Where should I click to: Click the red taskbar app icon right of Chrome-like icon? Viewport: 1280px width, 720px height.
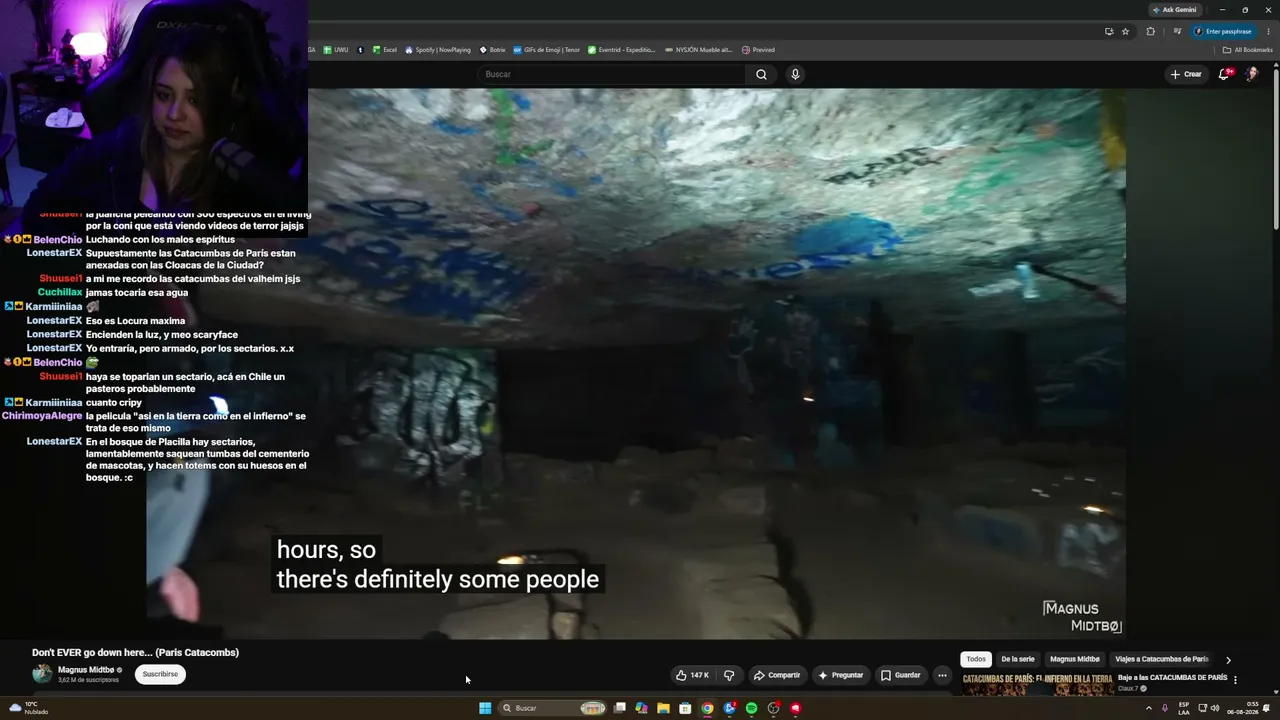(796, 708)
